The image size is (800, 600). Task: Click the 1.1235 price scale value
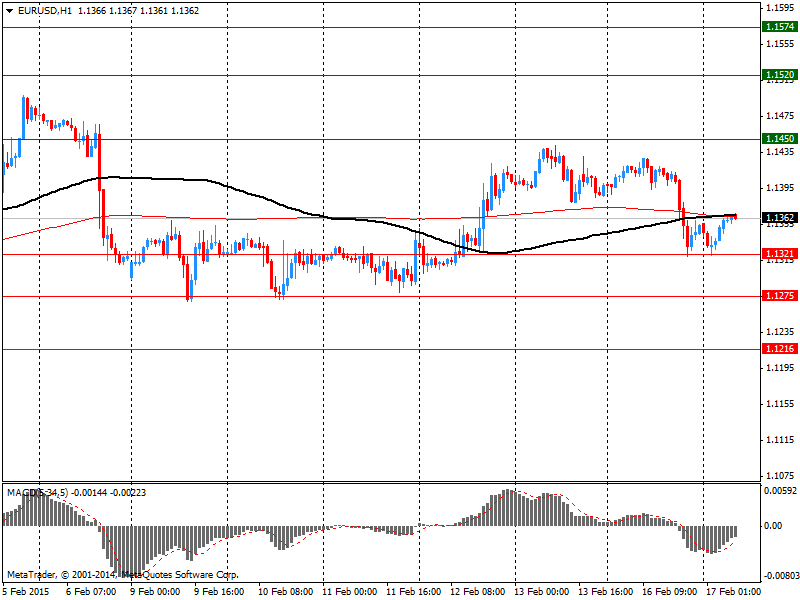coord(781,332)
